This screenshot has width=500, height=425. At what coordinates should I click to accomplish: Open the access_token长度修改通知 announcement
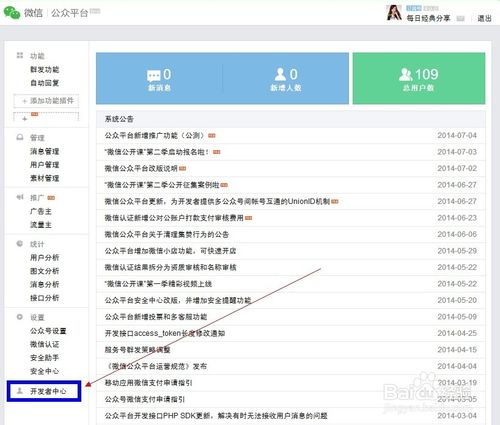click(x=165, y=333)
